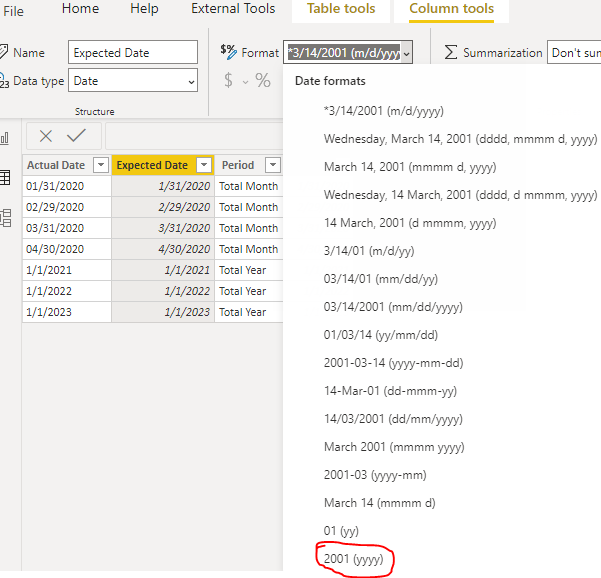Switch to the Table tools tab
This screenshot has width=601, height=578.
[x=341, y=8]
